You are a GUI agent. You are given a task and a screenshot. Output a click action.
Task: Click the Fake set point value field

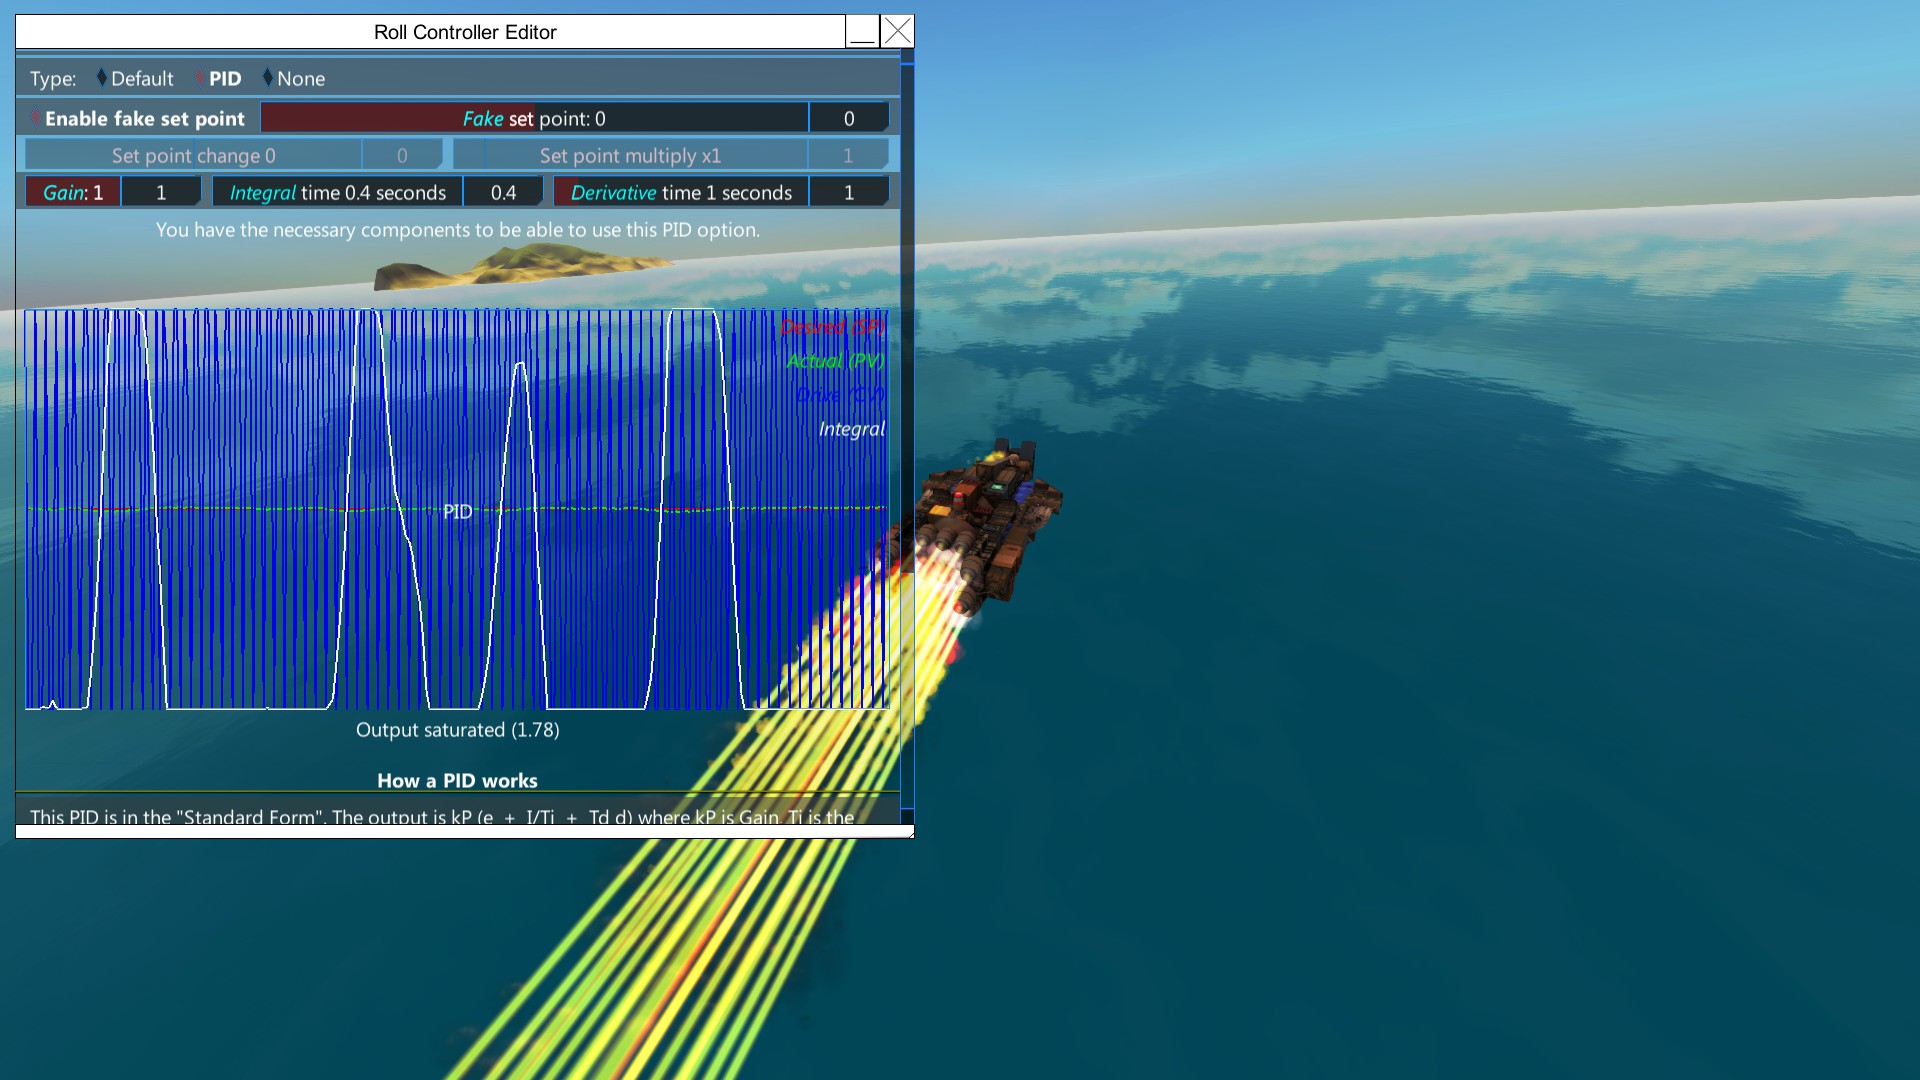pyautogui.click(x=848, y=118)
